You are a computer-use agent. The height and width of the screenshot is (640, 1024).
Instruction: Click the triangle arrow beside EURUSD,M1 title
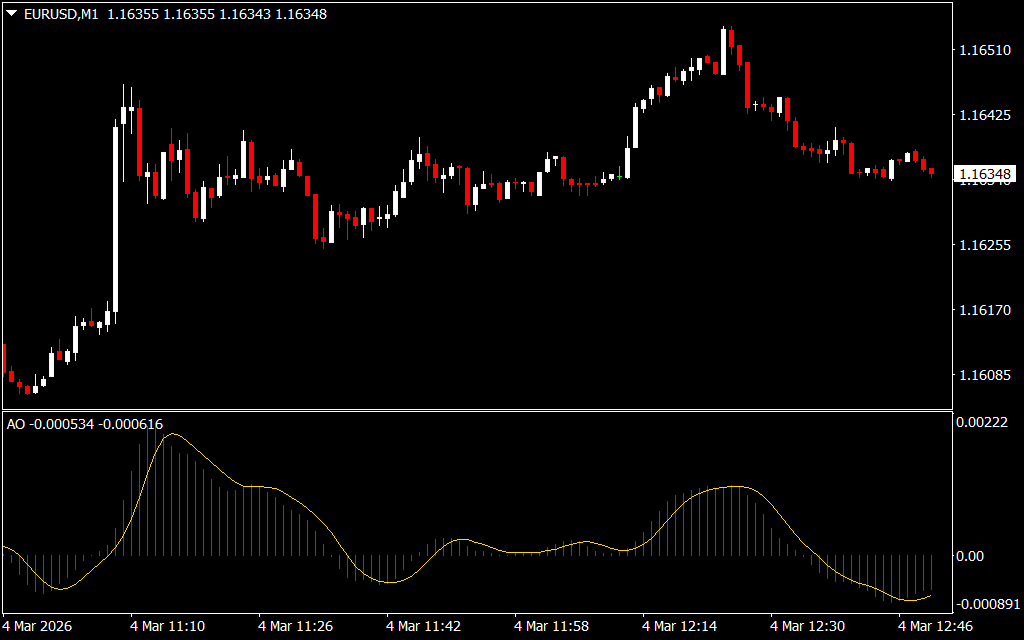coord(11,14)
